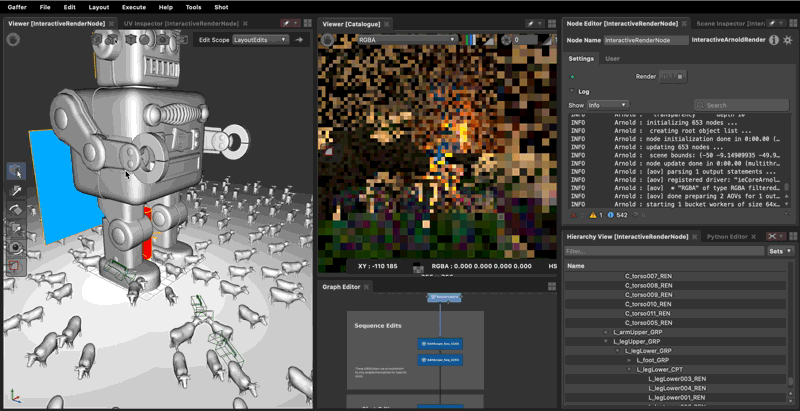800x411 pixels.
Task: Click the hand icon in InteractiveRenderNode Viewer
Action: 13,40
